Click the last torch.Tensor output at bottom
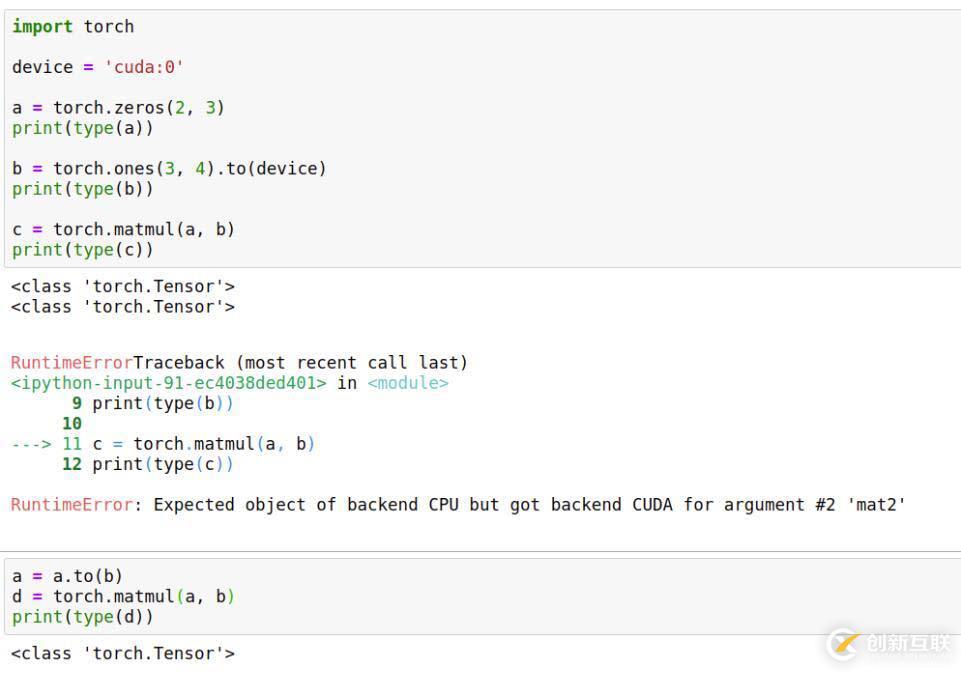Image resolution: width=961 pixels, height=673 pixels. 123,653
